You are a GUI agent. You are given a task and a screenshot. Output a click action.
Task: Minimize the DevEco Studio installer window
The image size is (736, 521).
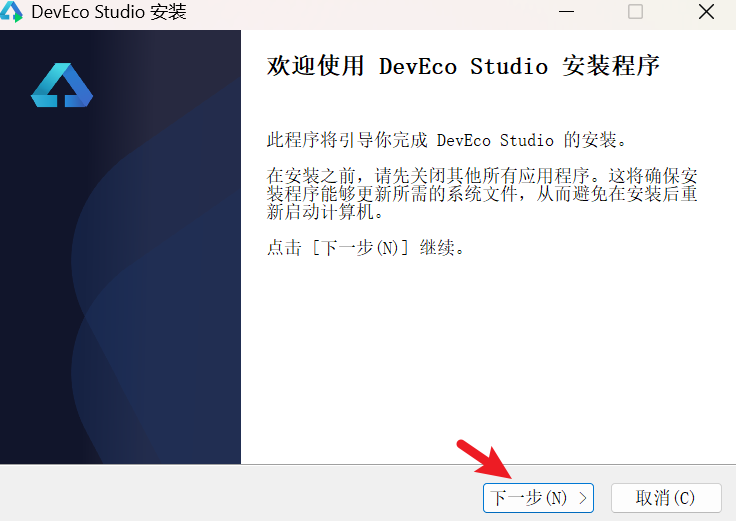click(x=567, y=12)
